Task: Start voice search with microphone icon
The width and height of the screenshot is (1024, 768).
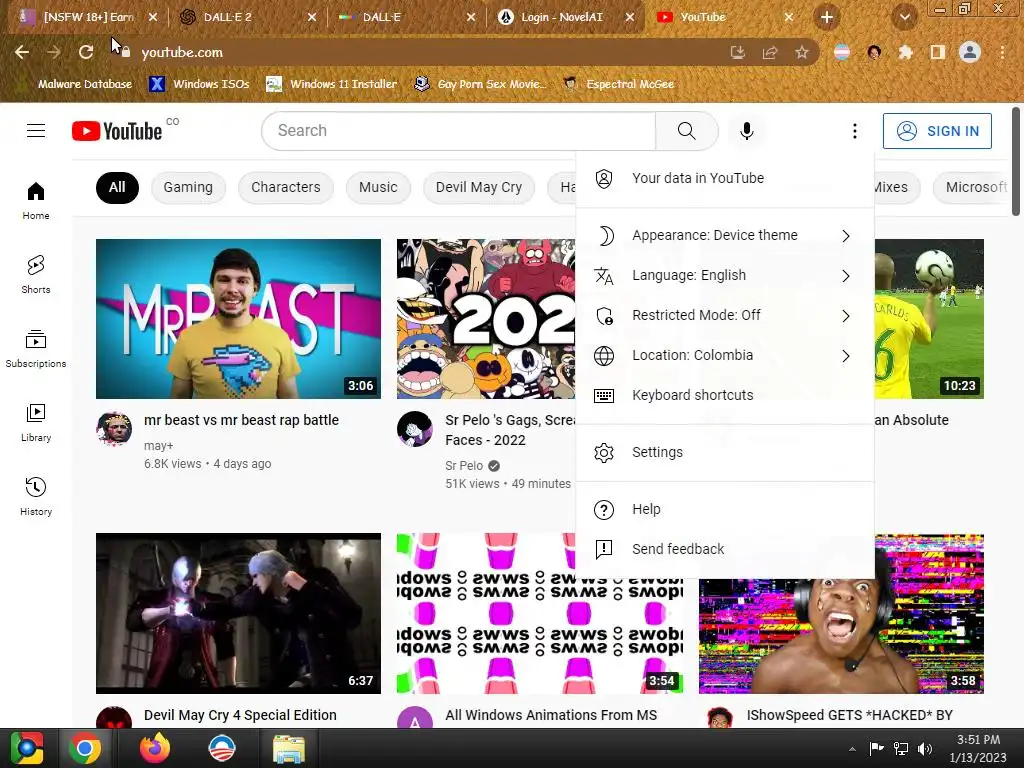Action: click(x=746, y=131)
